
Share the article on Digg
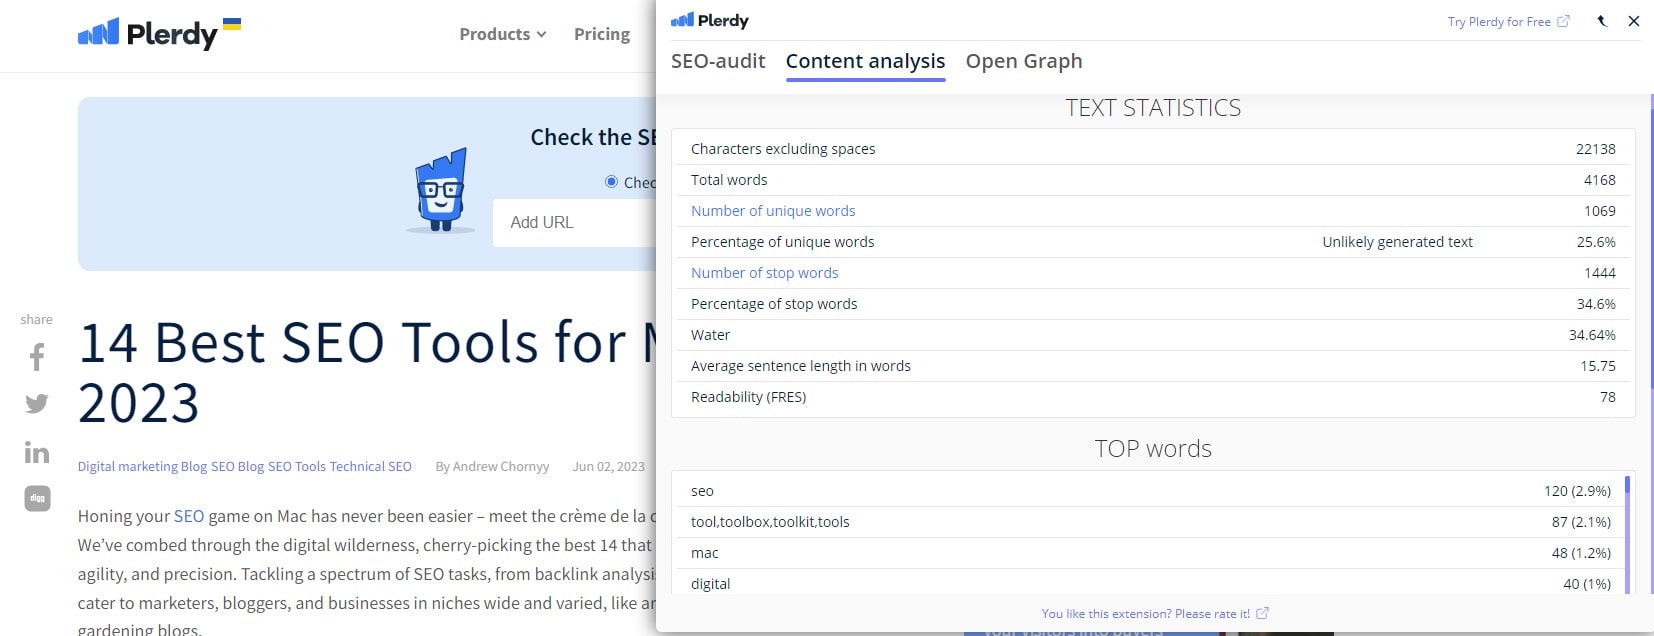pyautogui.click(x=37, y=498)
